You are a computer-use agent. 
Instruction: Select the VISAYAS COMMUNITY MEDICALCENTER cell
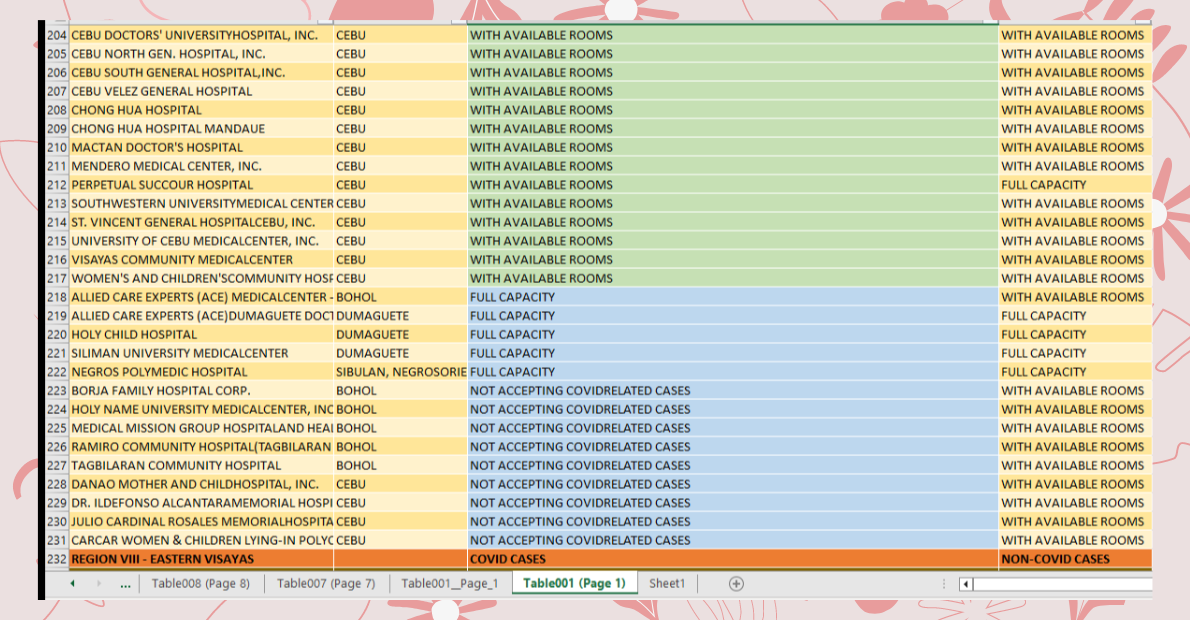[x=201, y=260]
